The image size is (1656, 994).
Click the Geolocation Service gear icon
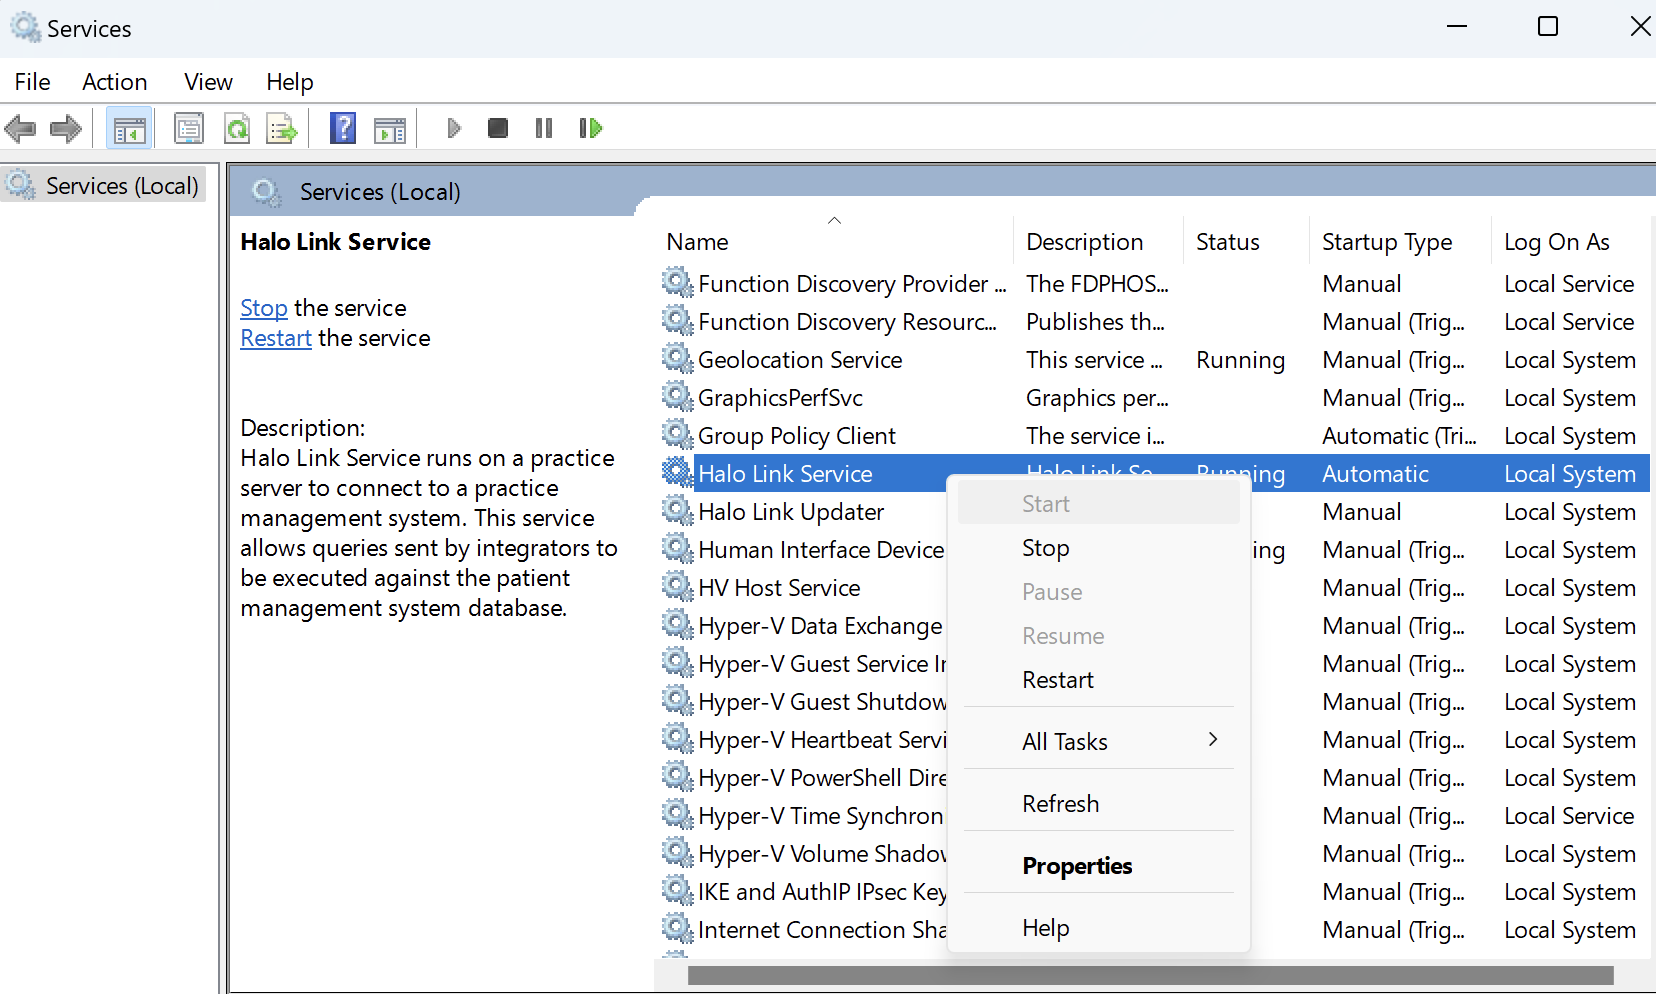pos(677,358)
